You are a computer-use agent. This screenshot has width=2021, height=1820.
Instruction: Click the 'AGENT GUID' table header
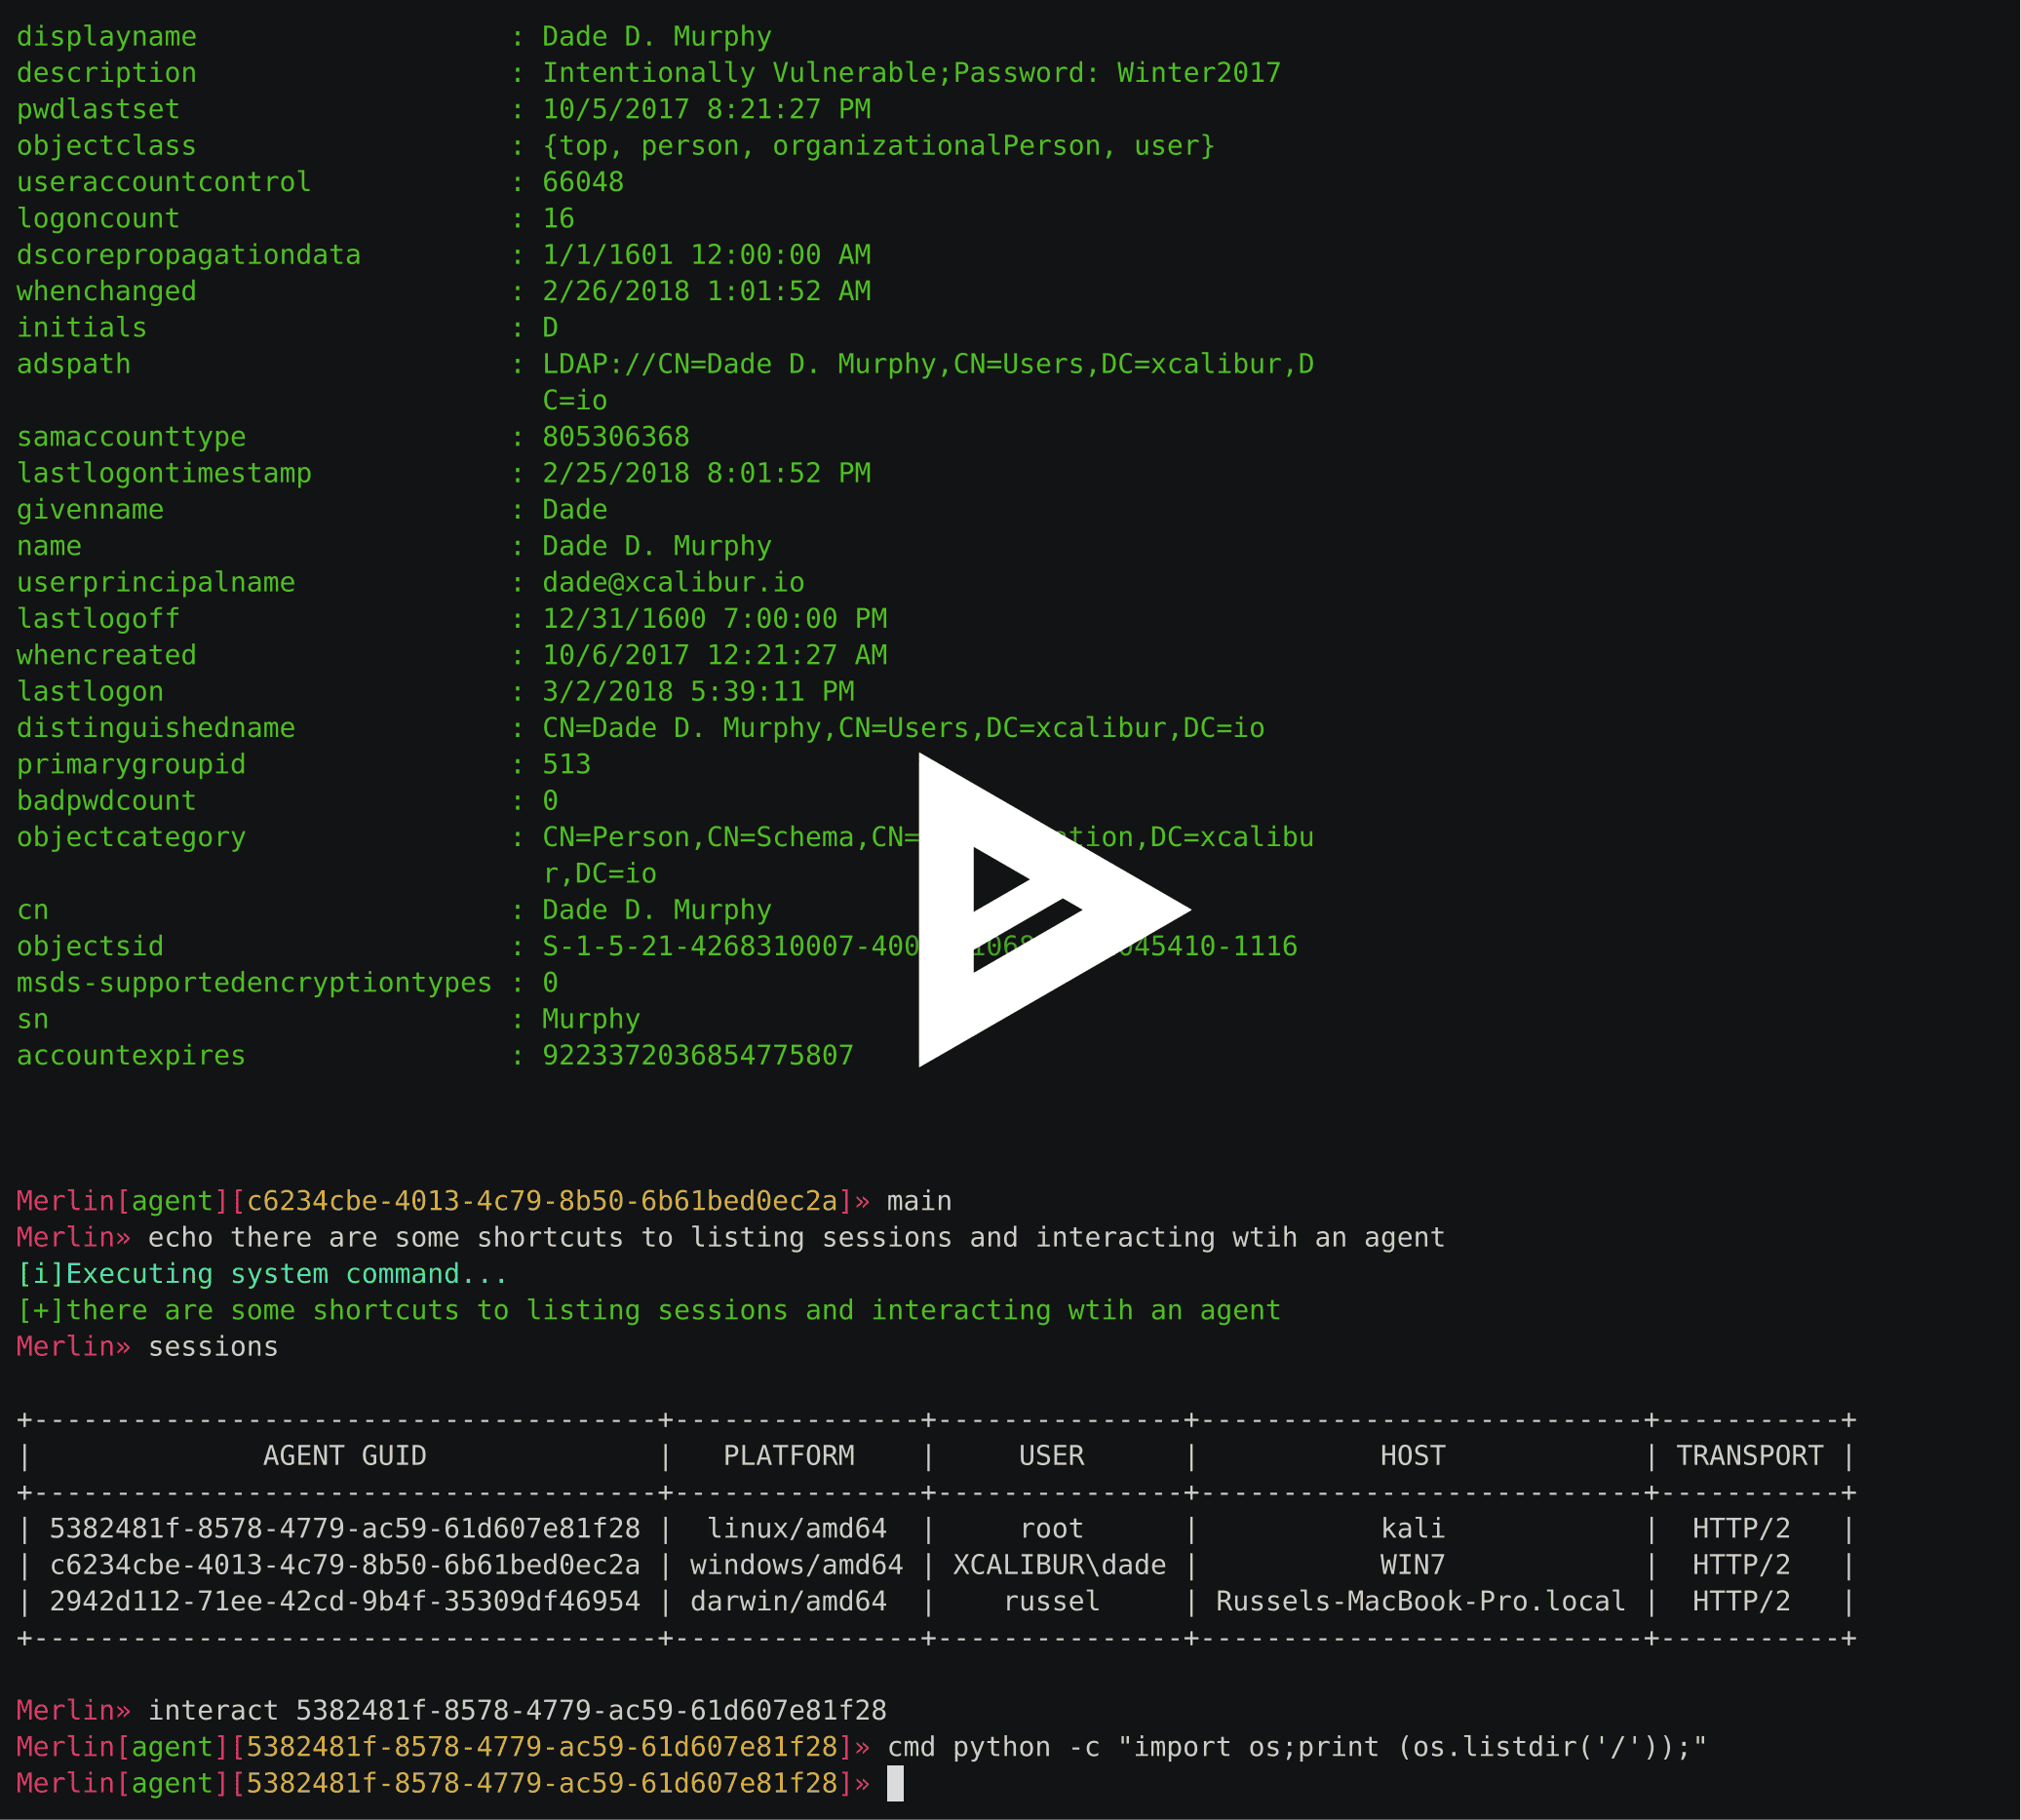pos(345,1456)
